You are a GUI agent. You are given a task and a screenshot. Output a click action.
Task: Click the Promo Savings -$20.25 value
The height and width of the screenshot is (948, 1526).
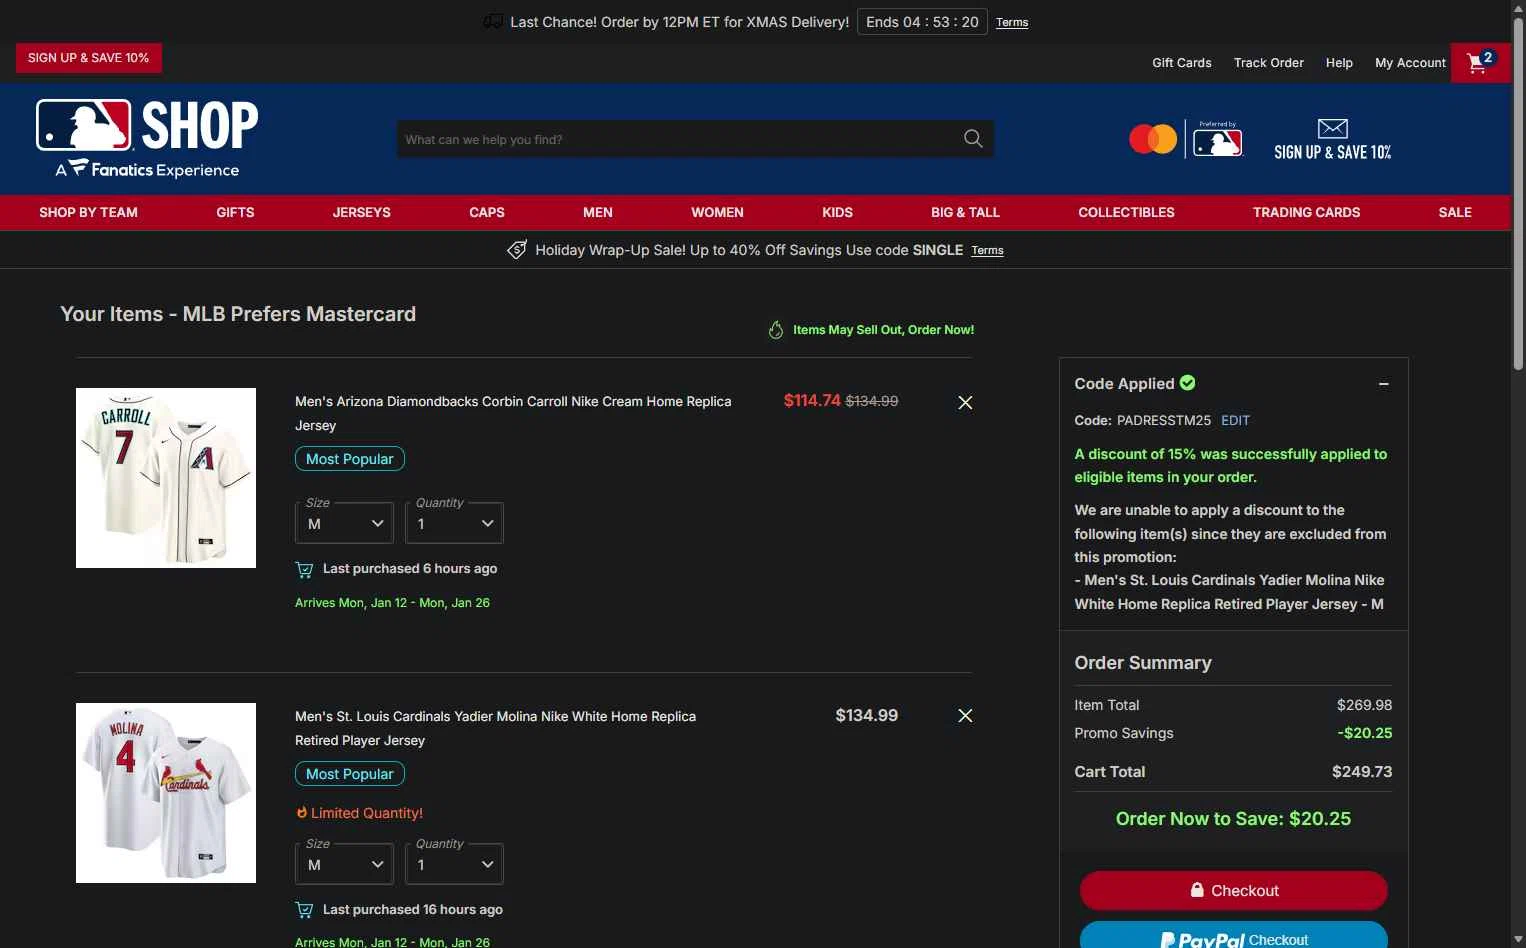1365,733
